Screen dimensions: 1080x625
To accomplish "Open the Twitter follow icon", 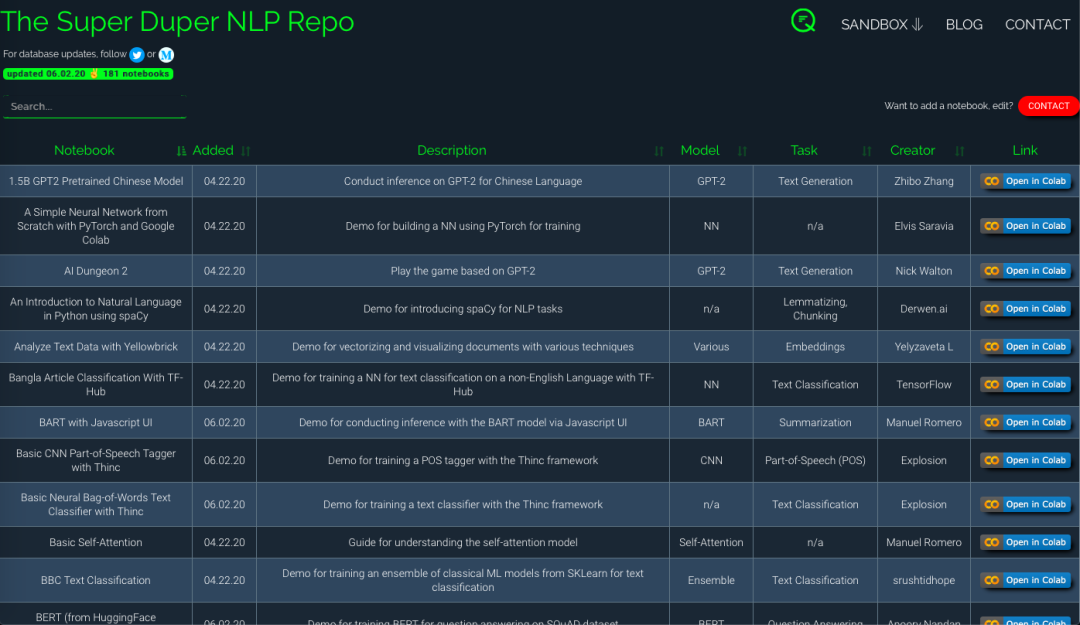I will click(x=136, y=54).
